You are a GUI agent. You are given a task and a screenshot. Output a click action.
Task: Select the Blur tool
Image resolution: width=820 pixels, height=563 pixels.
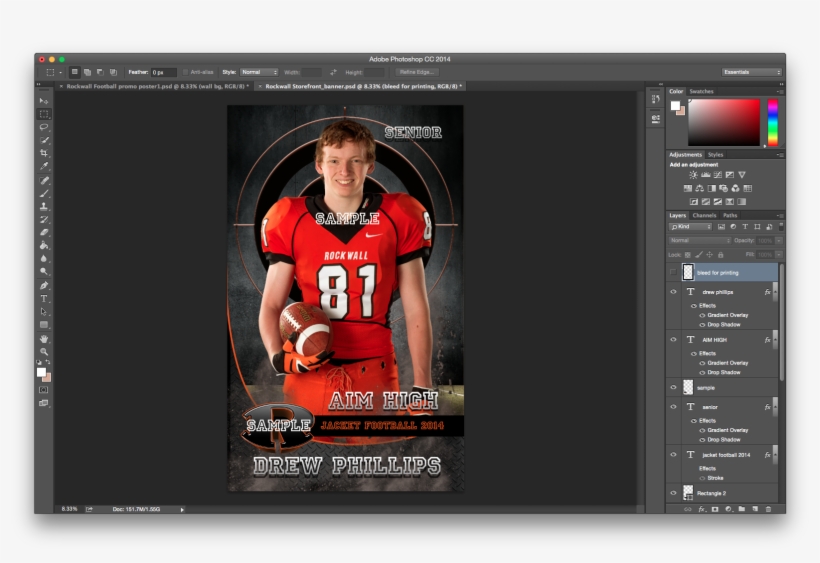(44, 259)
